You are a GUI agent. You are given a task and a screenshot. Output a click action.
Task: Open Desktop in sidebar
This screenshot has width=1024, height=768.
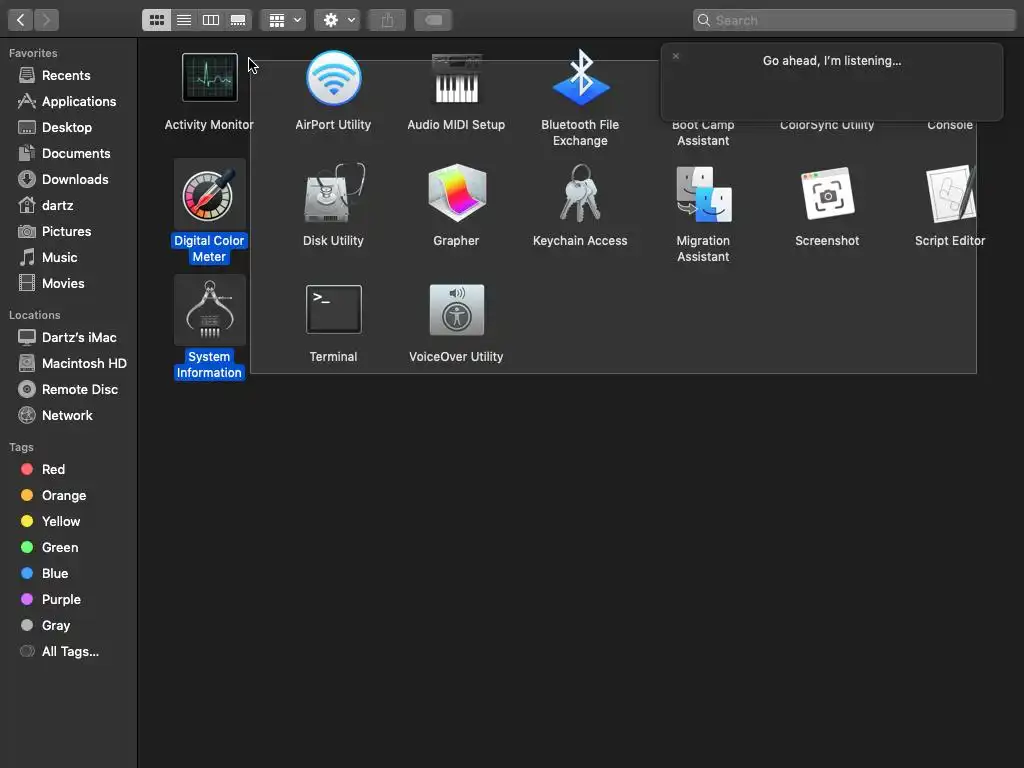(69, 127)
